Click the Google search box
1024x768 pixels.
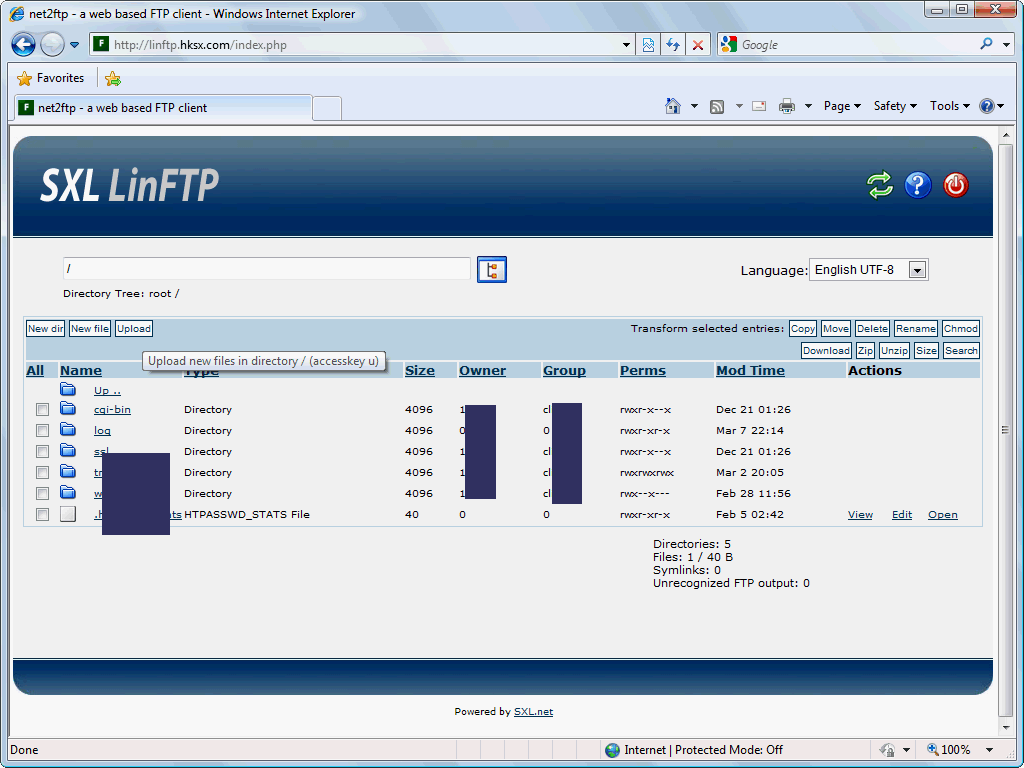[x=857, y=44]
